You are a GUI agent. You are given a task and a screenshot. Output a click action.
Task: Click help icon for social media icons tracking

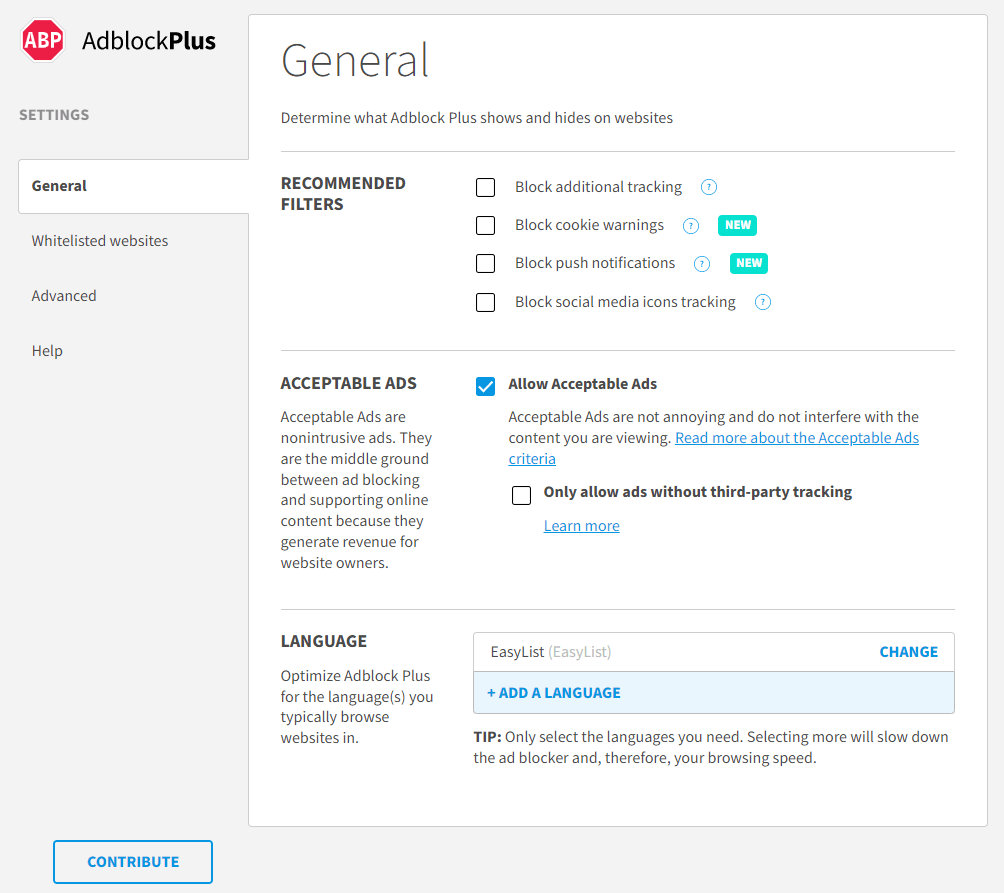tap(763, 301)
